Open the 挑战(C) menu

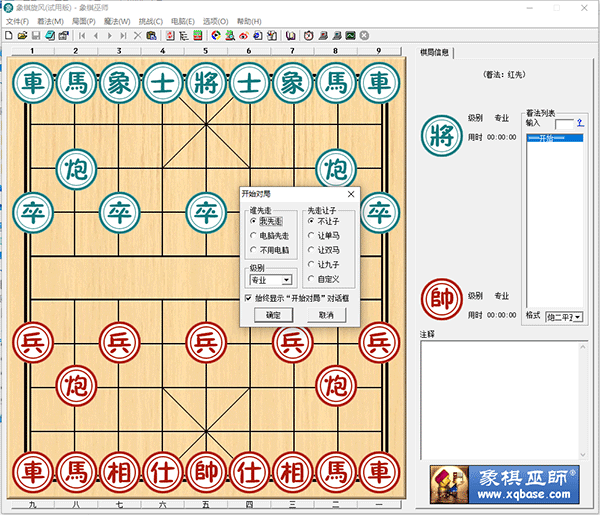[x=151, y=21]
